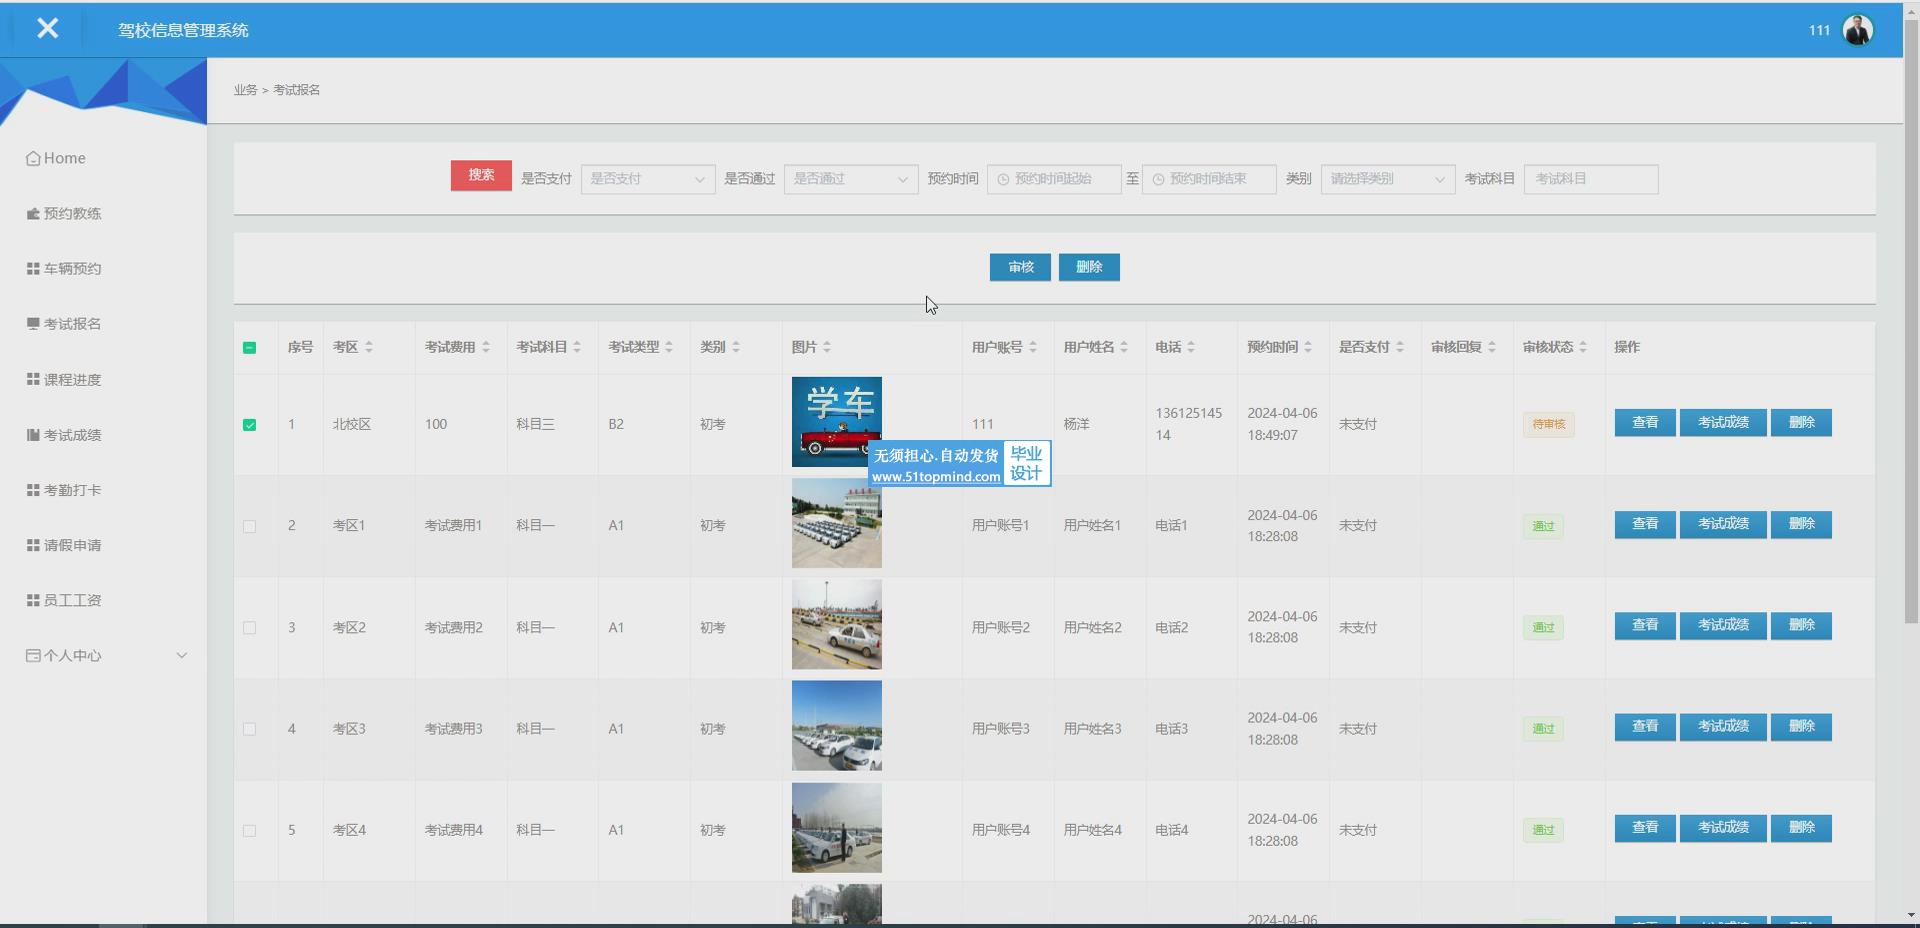Check the row 2 checkbox
This screenshot has width=1920, height=928.
pyautogui.click(x=250, y=527)
